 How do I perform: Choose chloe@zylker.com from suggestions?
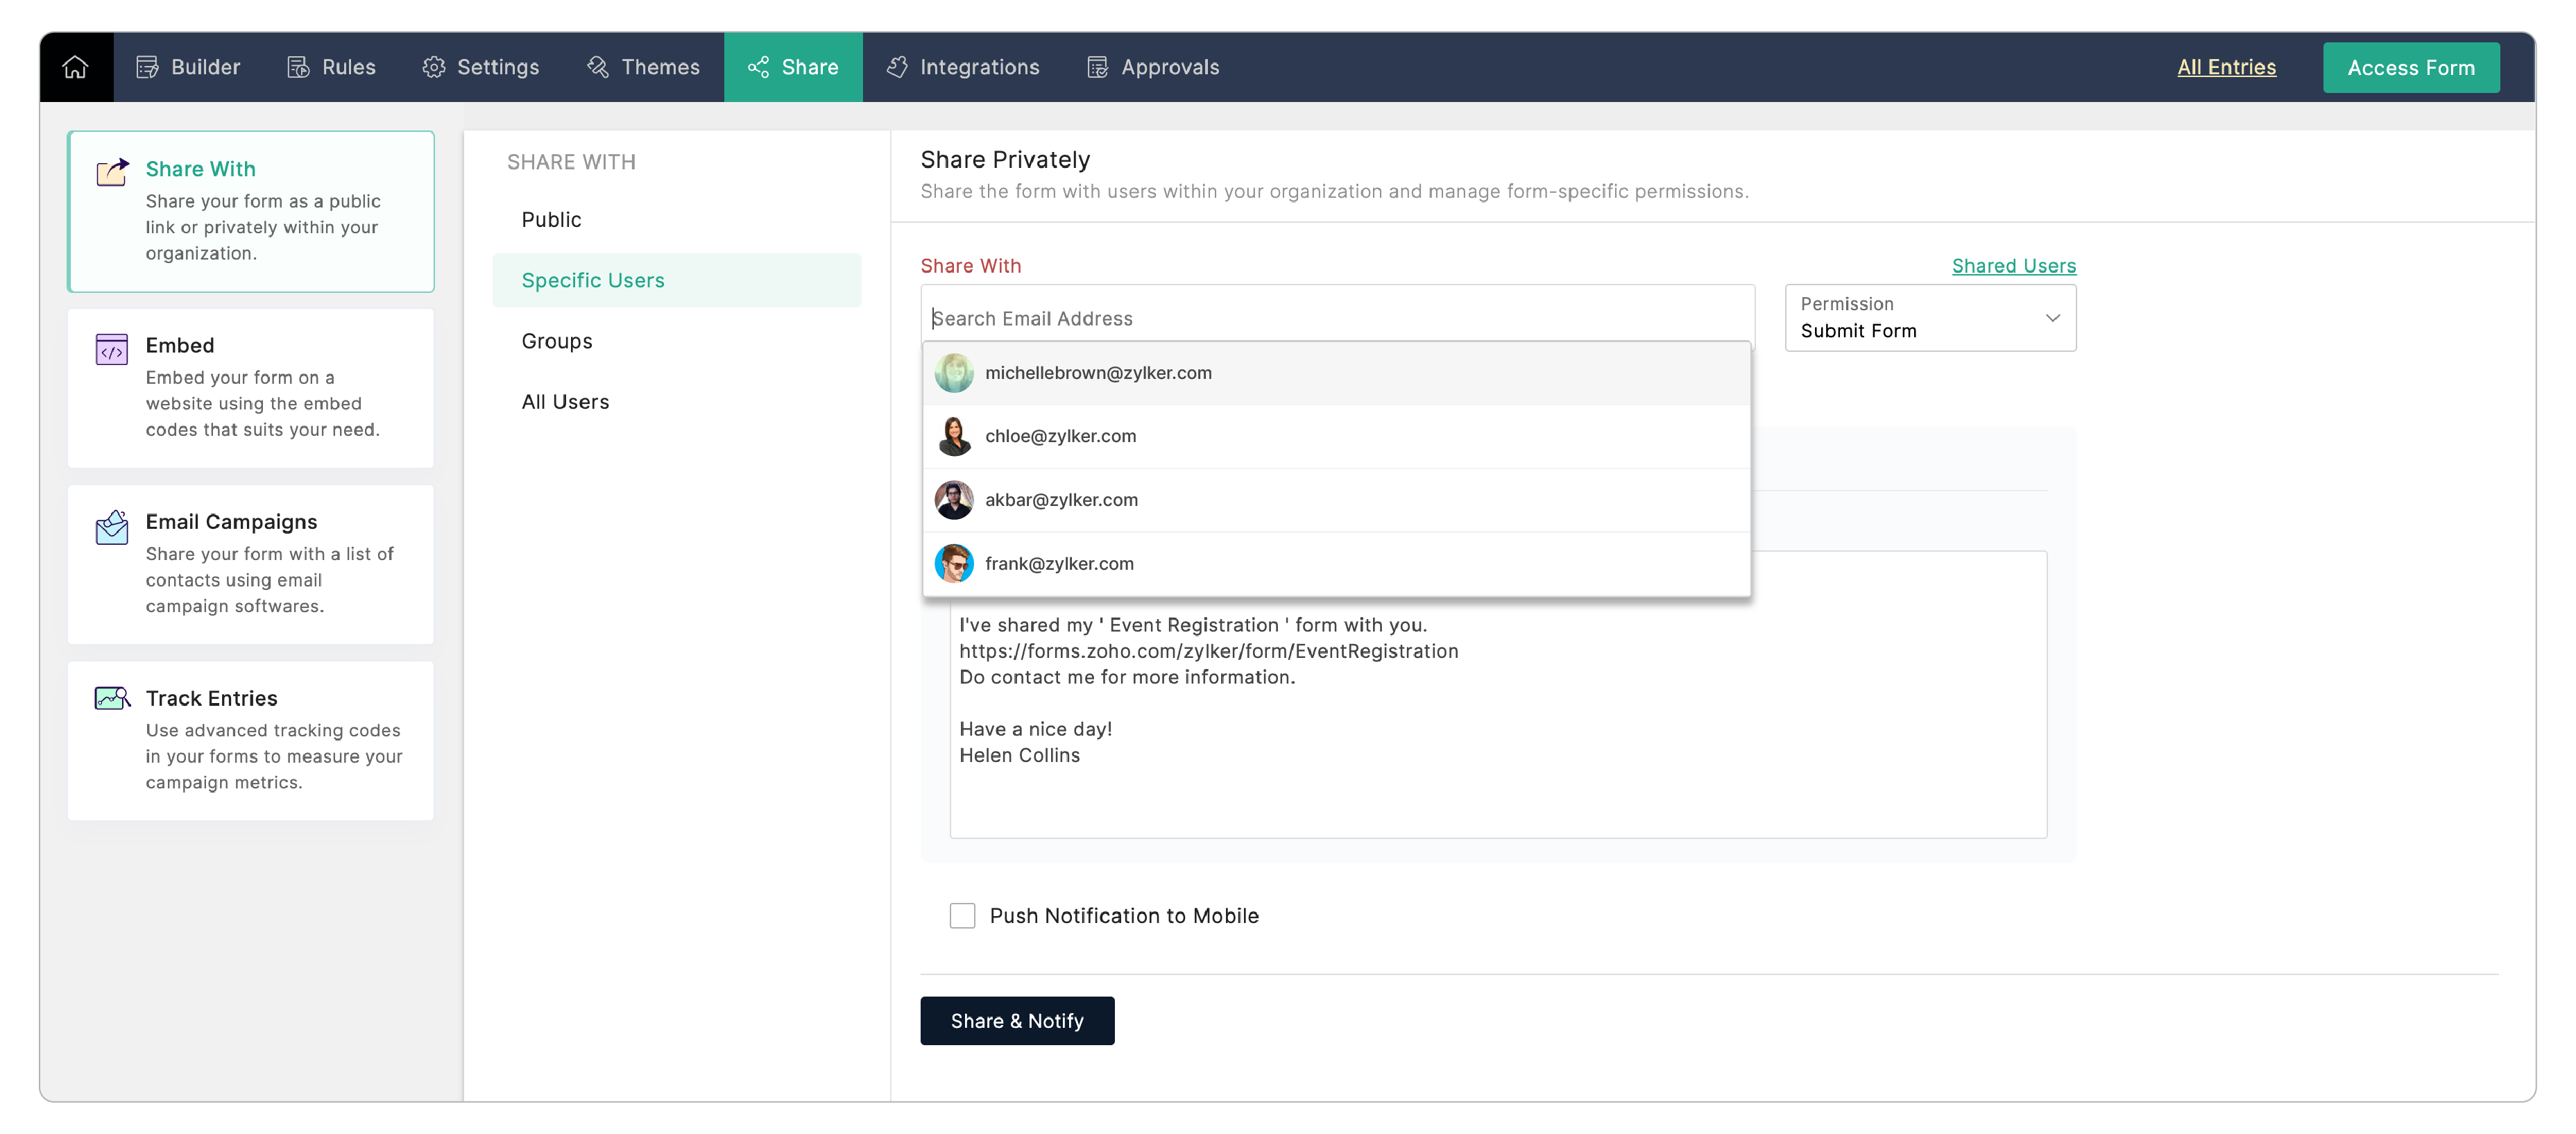(1336, 436)
